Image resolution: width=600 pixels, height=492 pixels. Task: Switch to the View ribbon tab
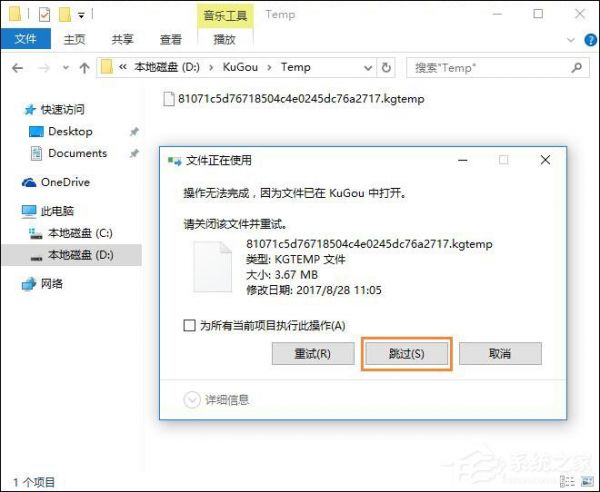click(170, 39)
